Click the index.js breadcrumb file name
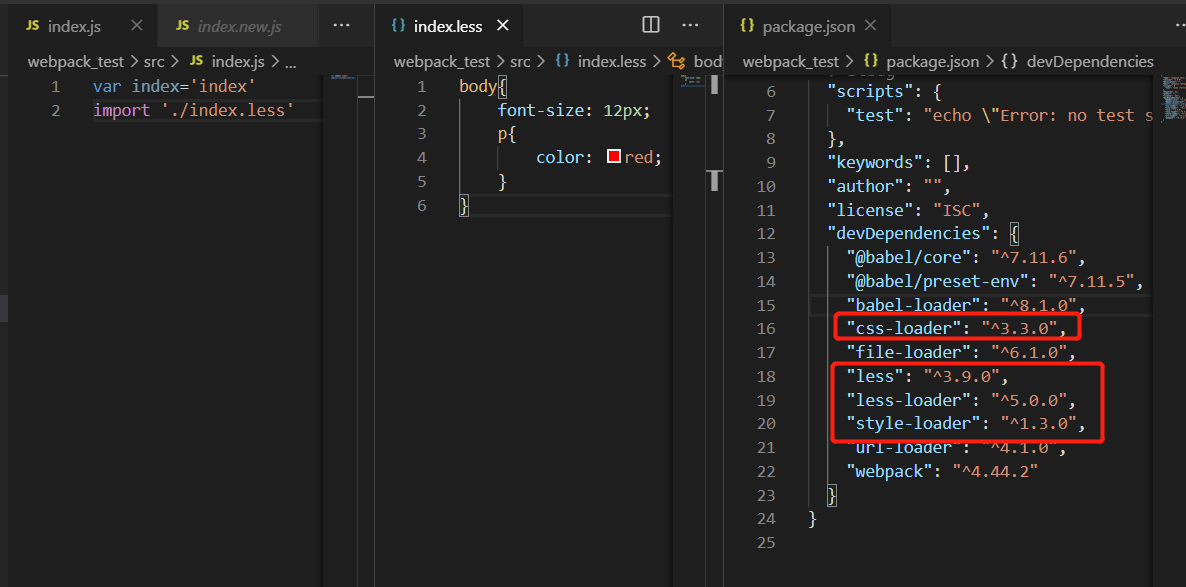This screenshot has width=1186, height=587. pos(238,61)
